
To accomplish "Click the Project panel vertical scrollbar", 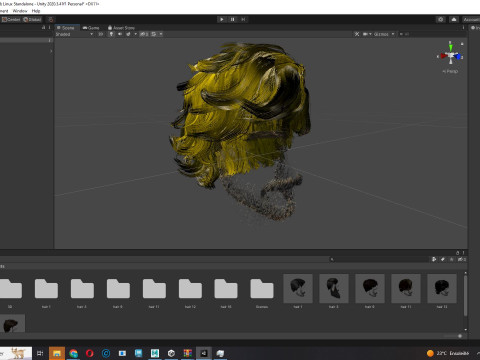I will tap(465, 296).
